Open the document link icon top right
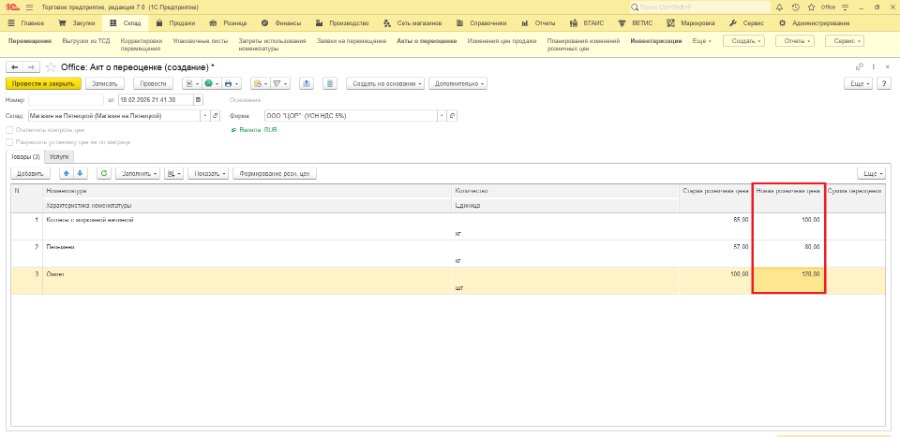 [x=859, y=67]
